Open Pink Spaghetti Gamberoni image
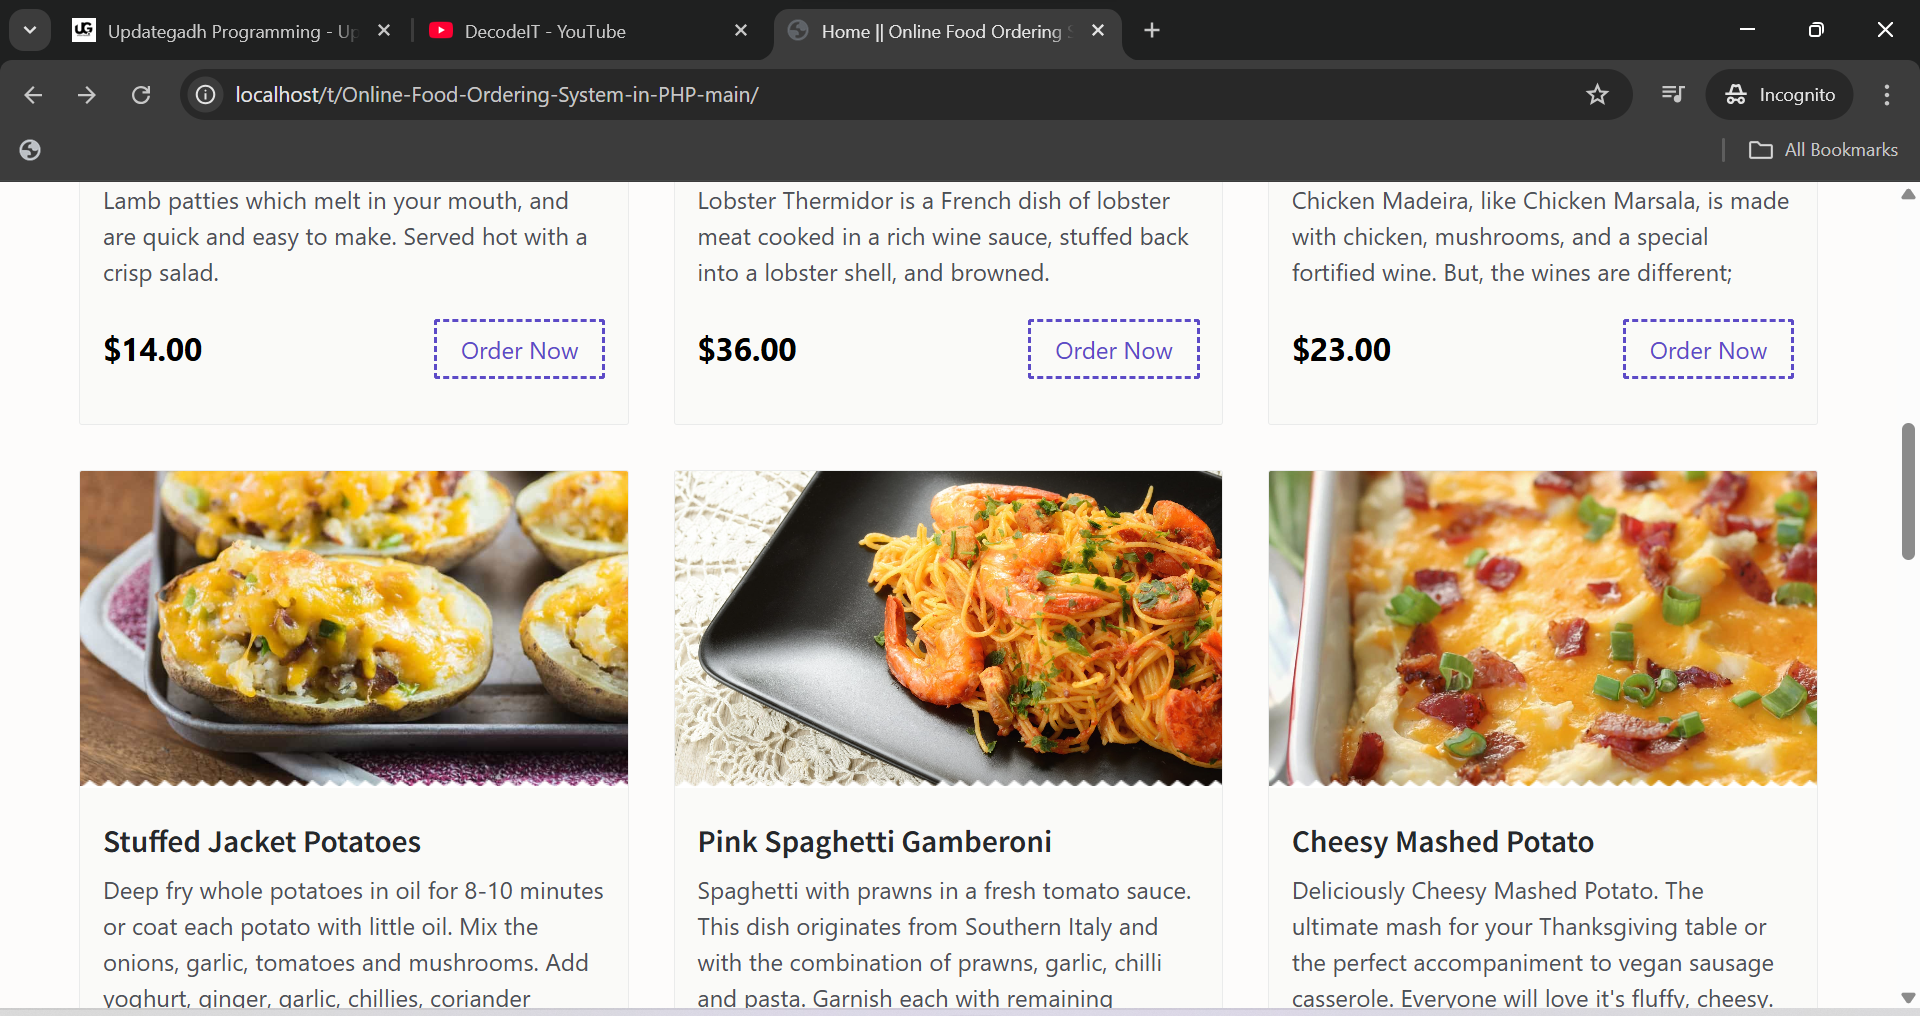1920x1016 pixels. tap(948, 628)
